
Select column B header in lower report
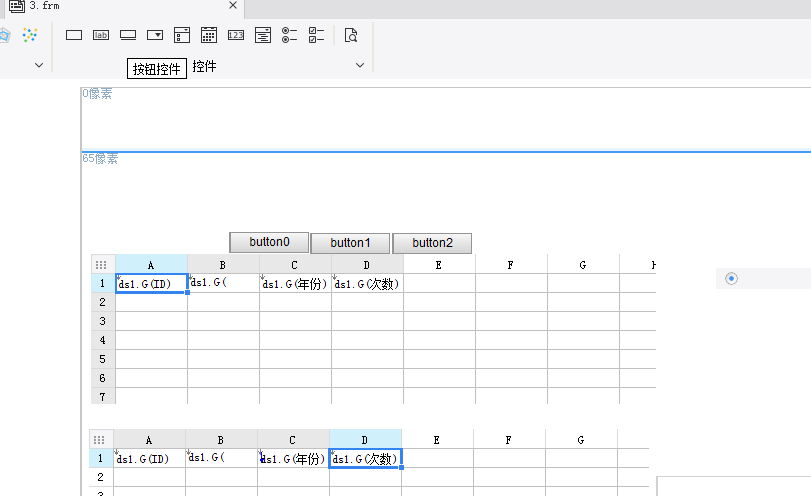tap(221, 440)
